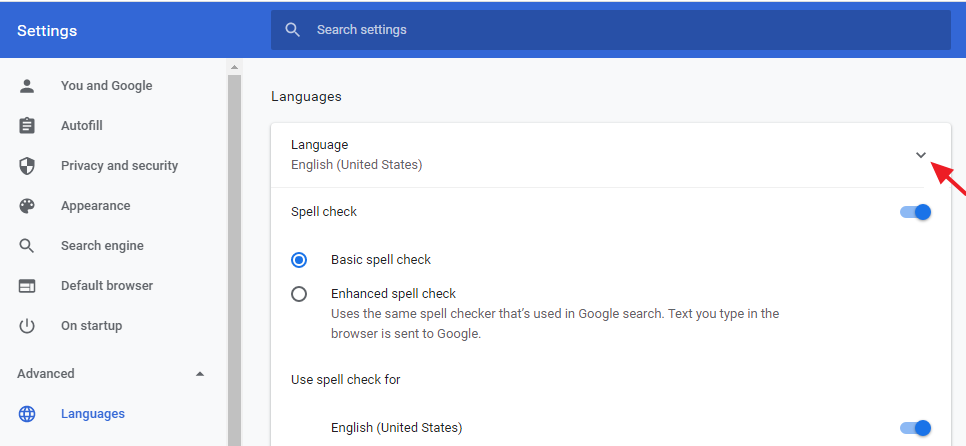Screen dimensions: 966x446
Task: Click the Autofill clipboard icon
Action: 26,126
